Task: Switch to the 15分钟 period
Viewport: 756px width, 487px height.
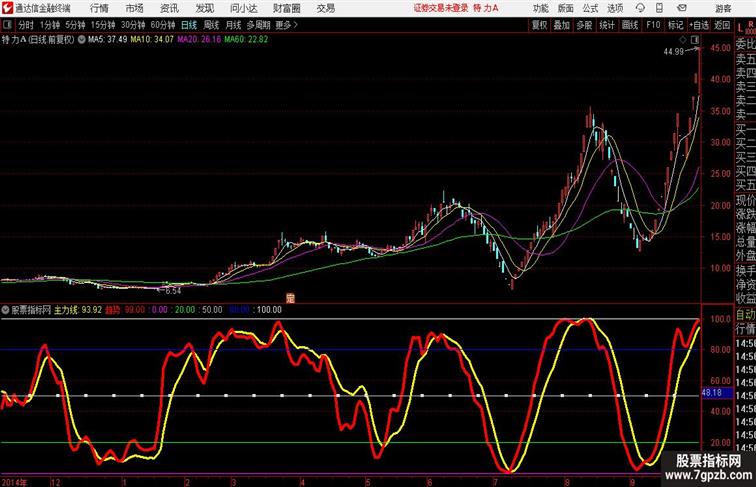Action: pos(103,25)
